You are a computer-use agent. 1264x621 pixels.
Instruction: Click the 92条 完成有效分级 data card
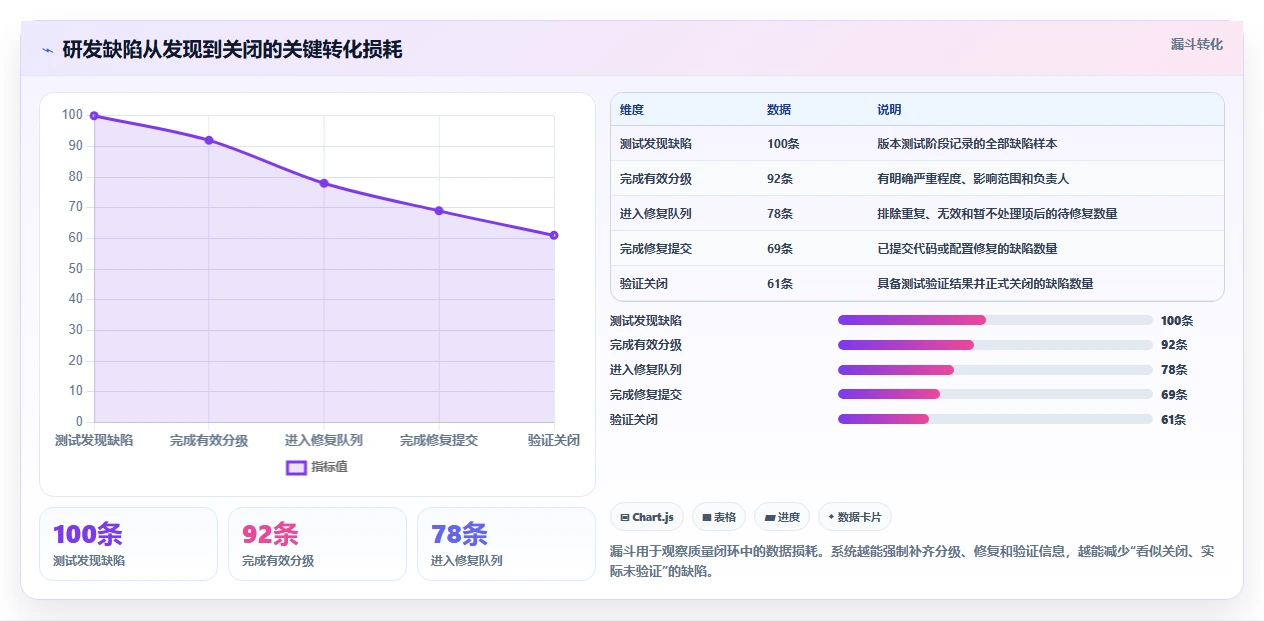click(317, 544)
